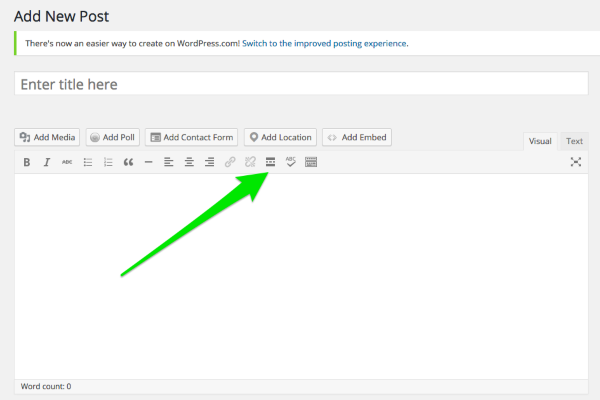600x400 pixels.
Task: Insert a blockquote
Action: click(128, 162)
